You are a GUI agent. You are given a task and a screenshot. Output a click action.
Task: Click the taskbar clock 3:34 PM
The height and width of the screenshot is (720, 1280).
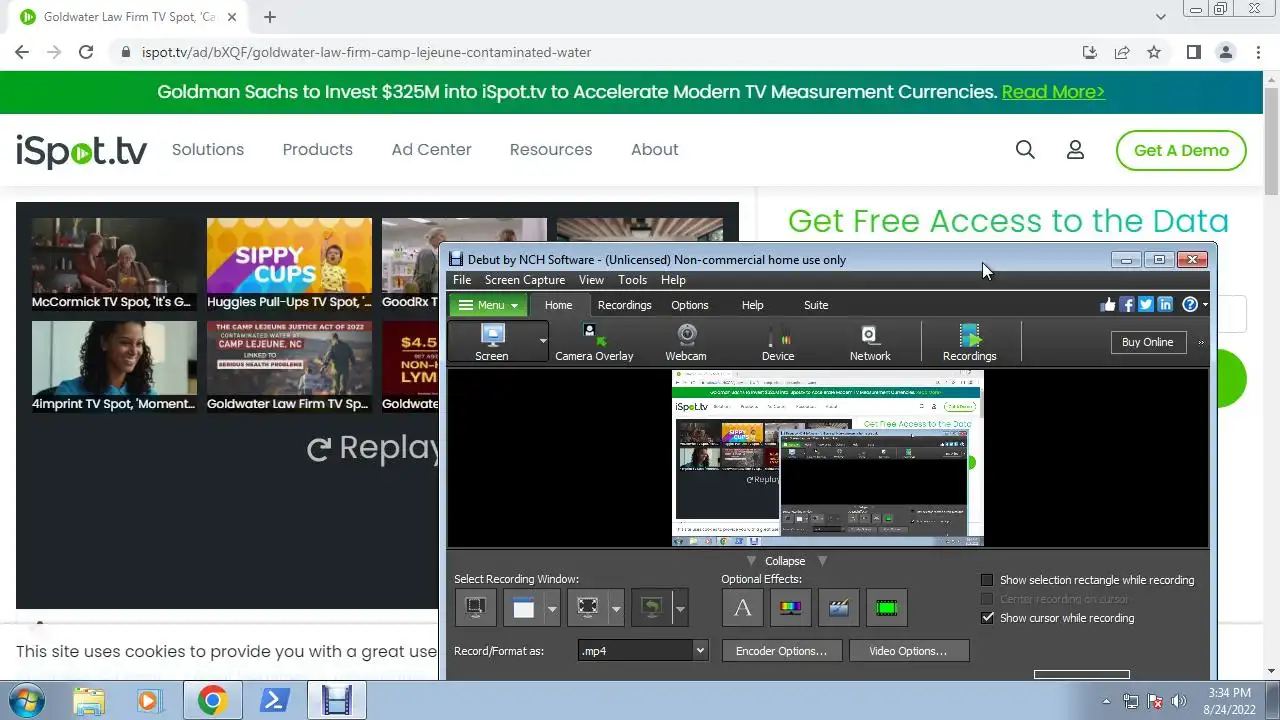point(1229,692)
